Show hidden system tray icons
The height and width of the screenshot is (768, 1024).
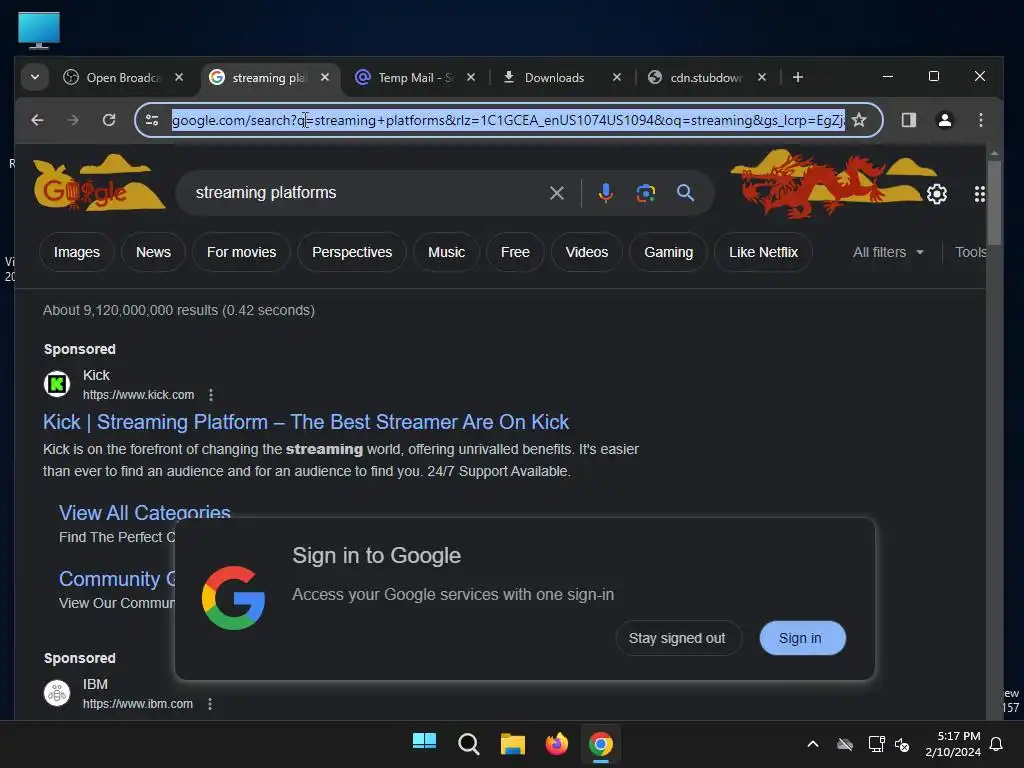(812, 744)
